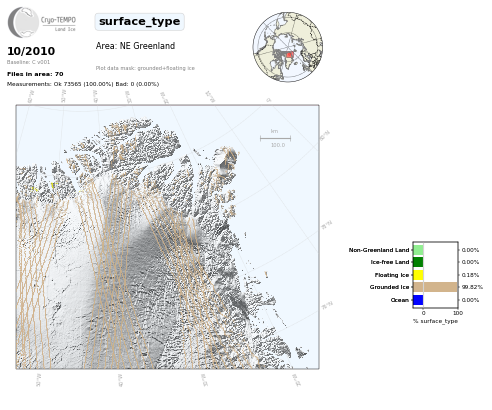The image size is (492, 410).
Task: Click the yellow Floating Ice swatch
Action: (x=418, y=275)
